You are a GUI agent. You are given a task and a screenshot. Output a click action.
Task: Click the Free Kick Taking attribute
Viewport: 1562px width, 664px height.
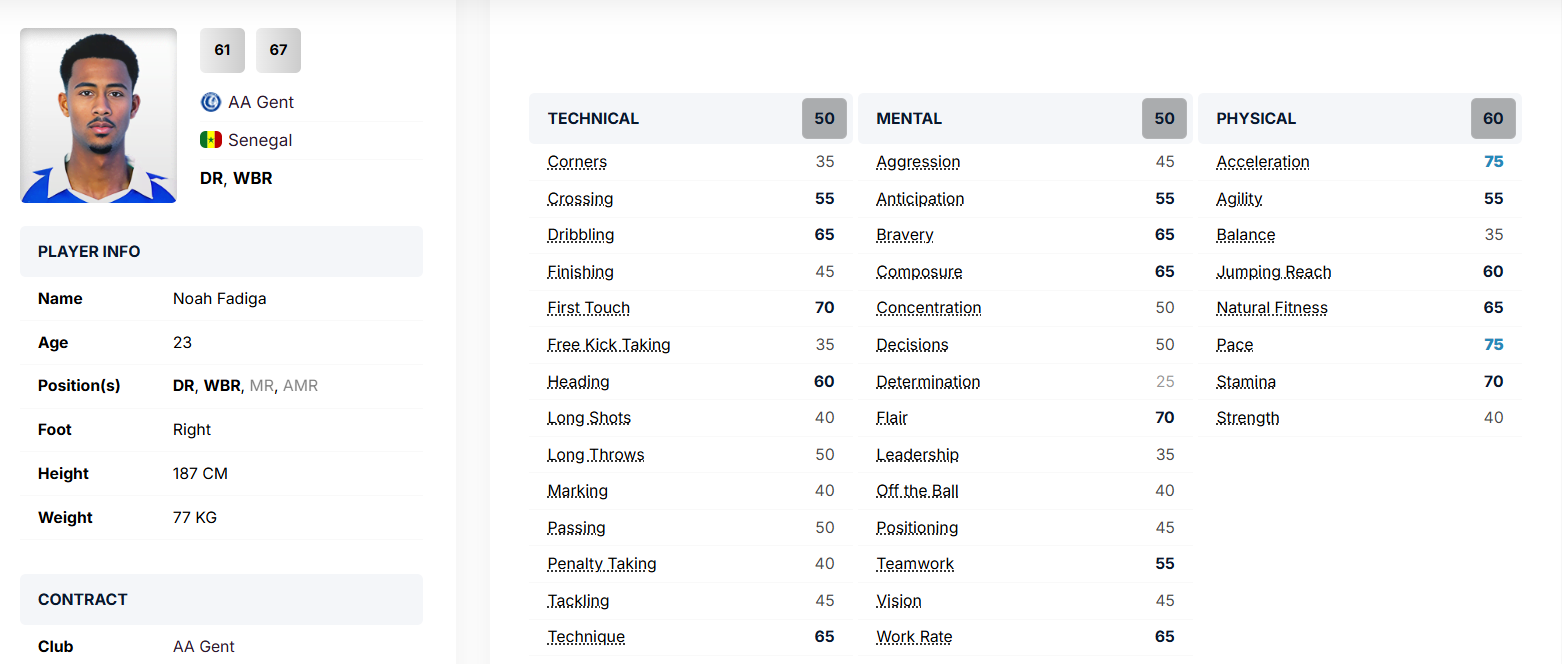(608, 345)
